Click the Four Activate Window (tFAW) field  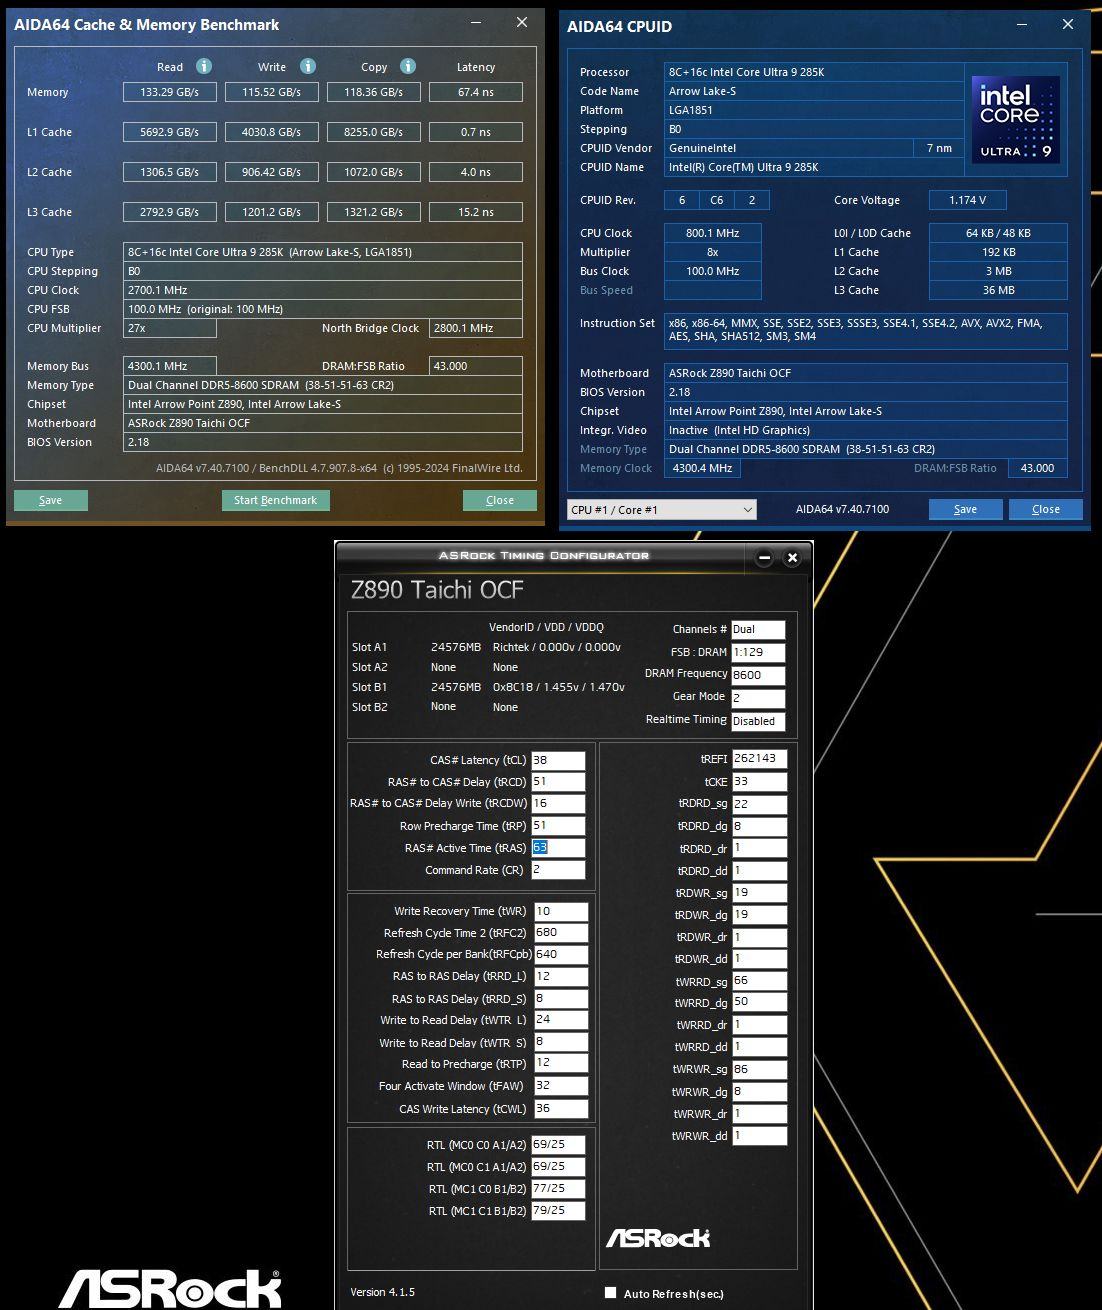[561, 1086]
